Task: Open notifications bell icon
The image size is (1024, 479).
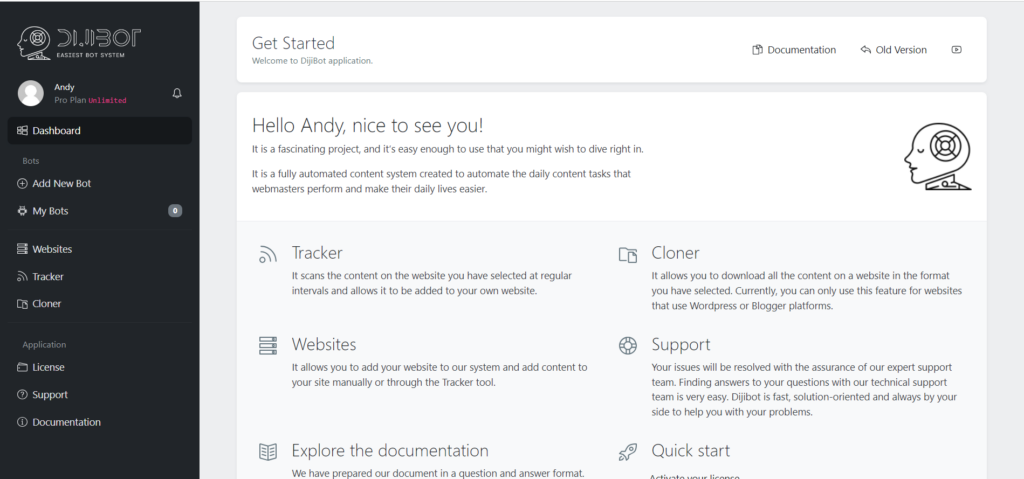Action: coord(177,93)
